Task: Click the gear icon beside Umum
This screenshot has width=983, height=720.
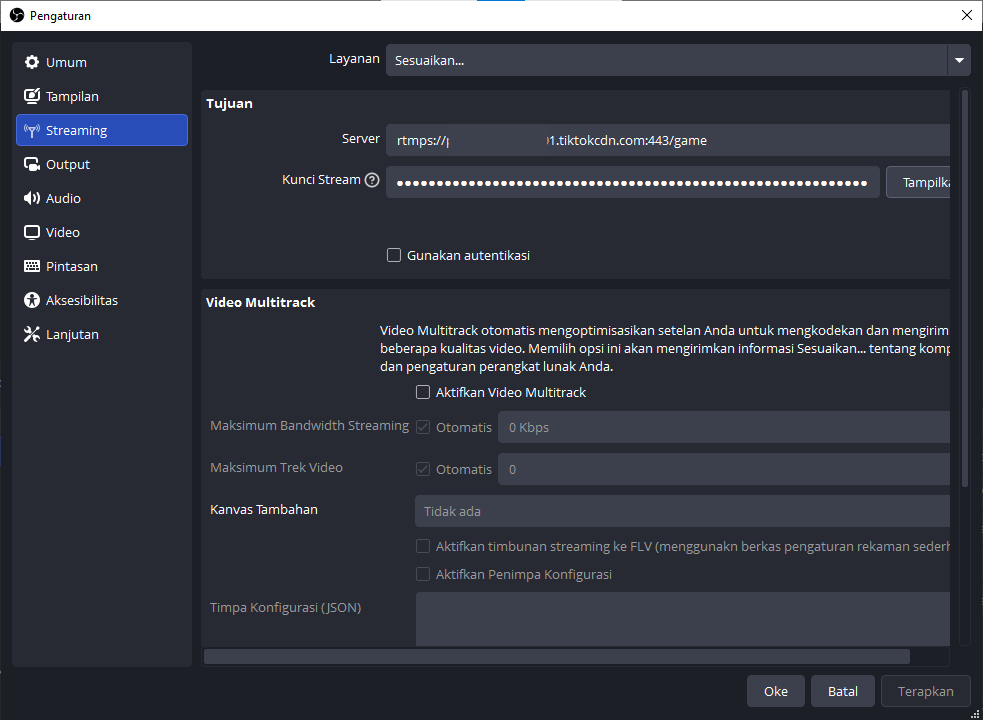Action: 31,62
